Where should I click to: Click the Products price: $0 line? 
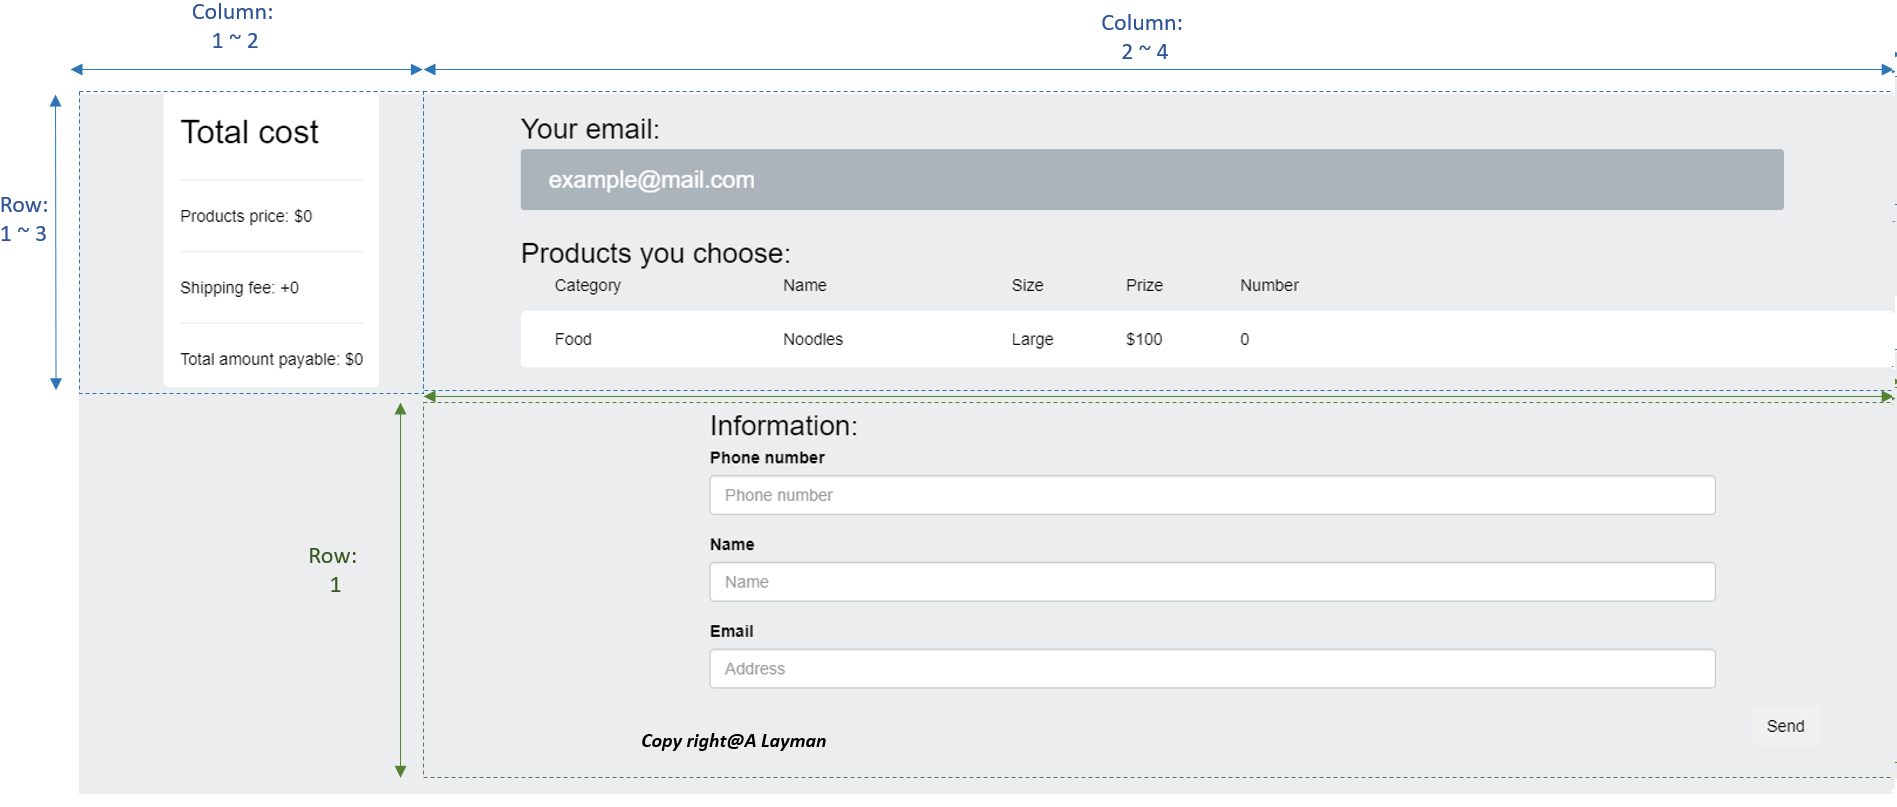[246, 216]
